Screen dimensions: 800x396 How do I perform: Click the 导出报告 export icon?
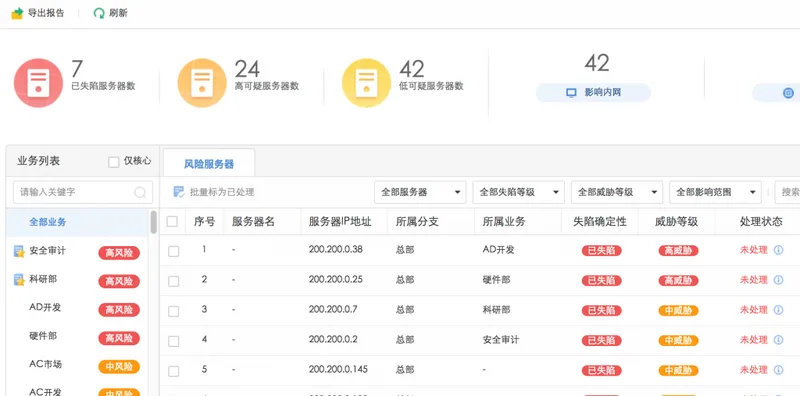(x=17, y=13)
